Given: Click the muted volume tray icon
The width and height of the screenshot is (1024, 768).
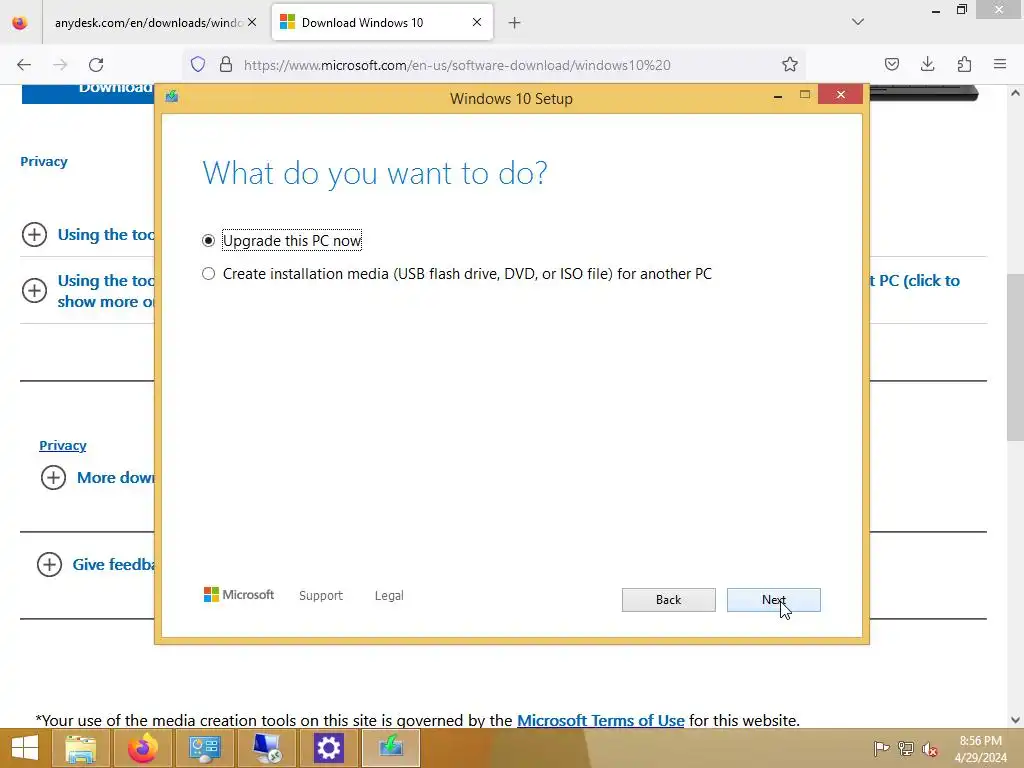Looking at the screenshot, I should (930, 748).
